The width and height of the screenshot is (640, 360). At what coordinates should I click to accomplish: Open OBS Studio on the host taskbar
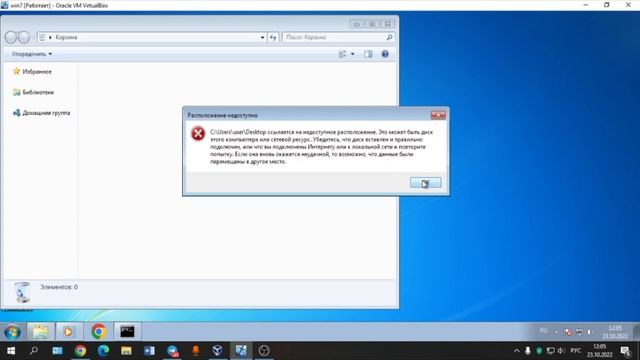(264, 351)
